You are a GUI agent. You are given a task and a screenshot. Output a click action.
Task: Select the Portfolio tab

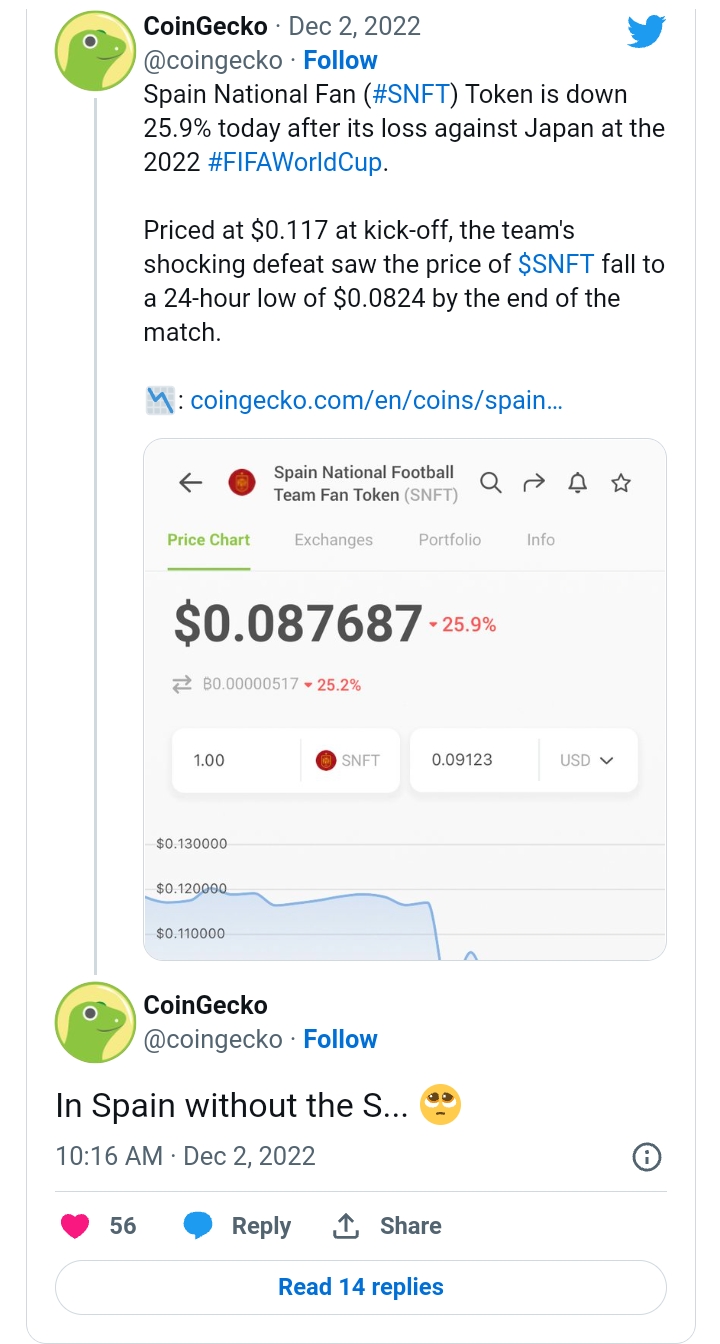pyautogui.click(x=449, y=540)
